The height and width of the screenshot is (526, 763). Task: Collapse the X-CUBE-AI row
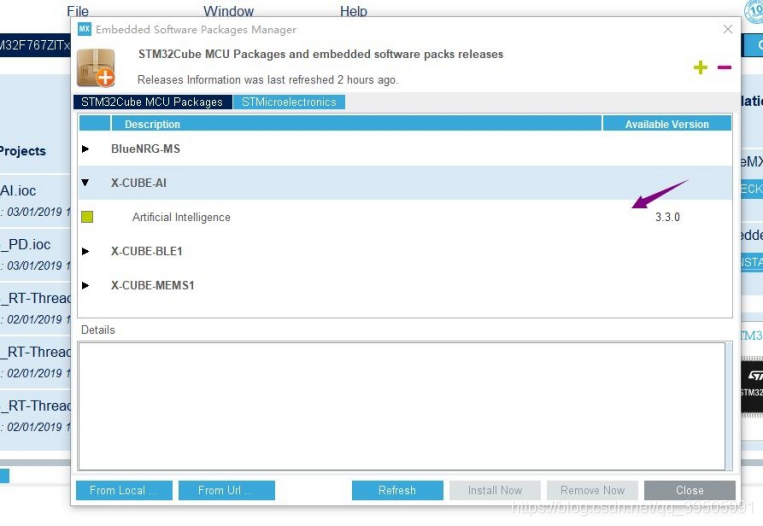click(86, 182)
